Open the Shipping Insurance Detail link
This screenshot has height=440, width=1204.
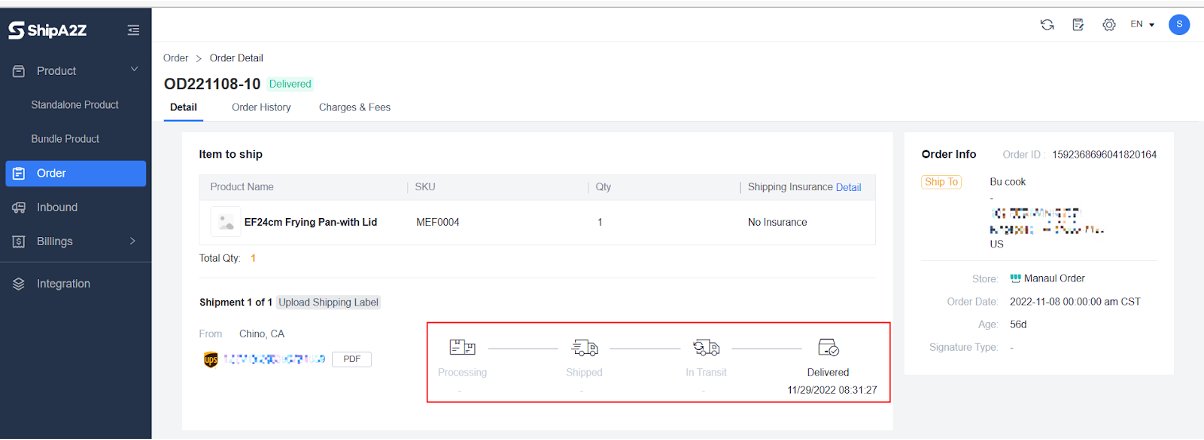click(848, 187)
